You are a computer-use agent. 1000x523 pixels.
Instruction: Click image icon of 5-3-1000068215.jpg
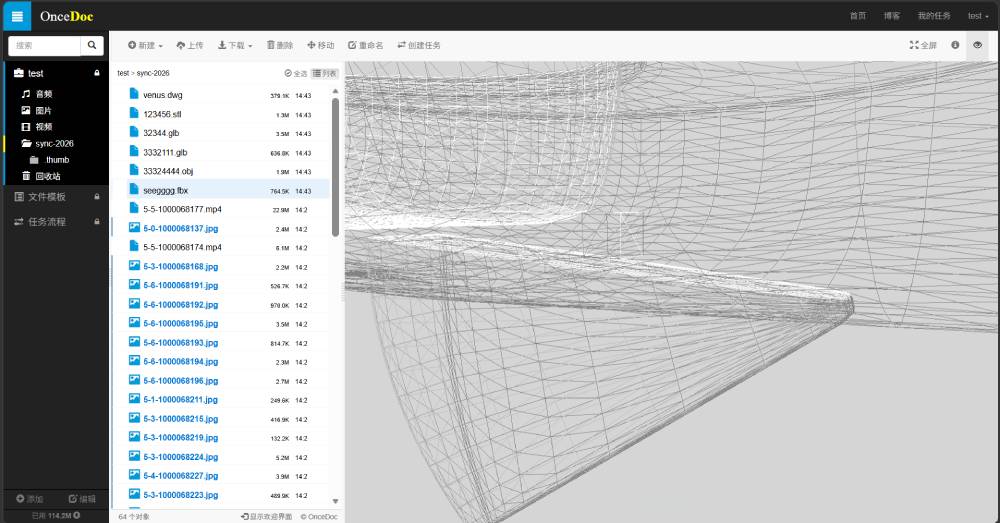pos(135,418)
